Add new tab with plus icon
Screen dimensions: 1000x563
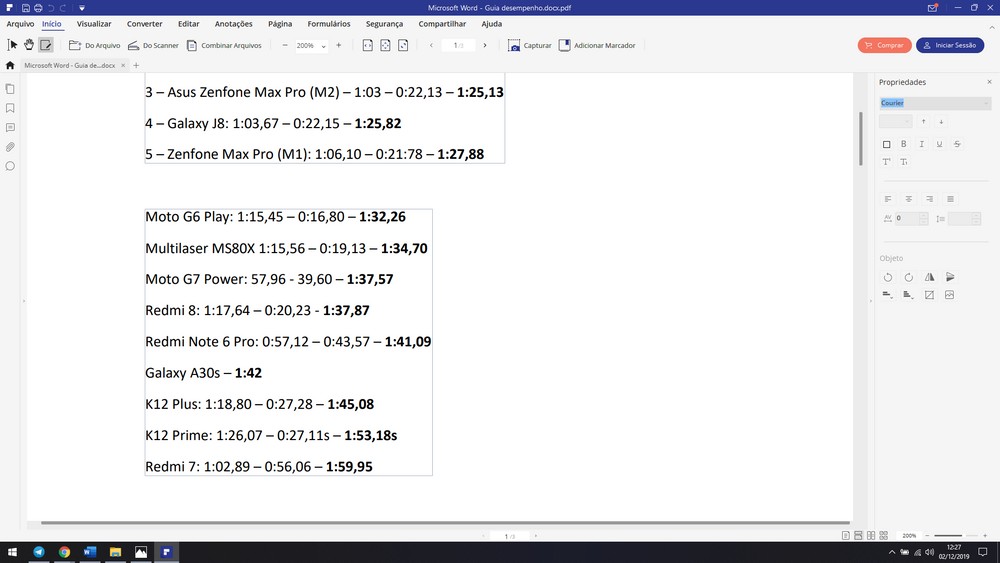[136, 65]
